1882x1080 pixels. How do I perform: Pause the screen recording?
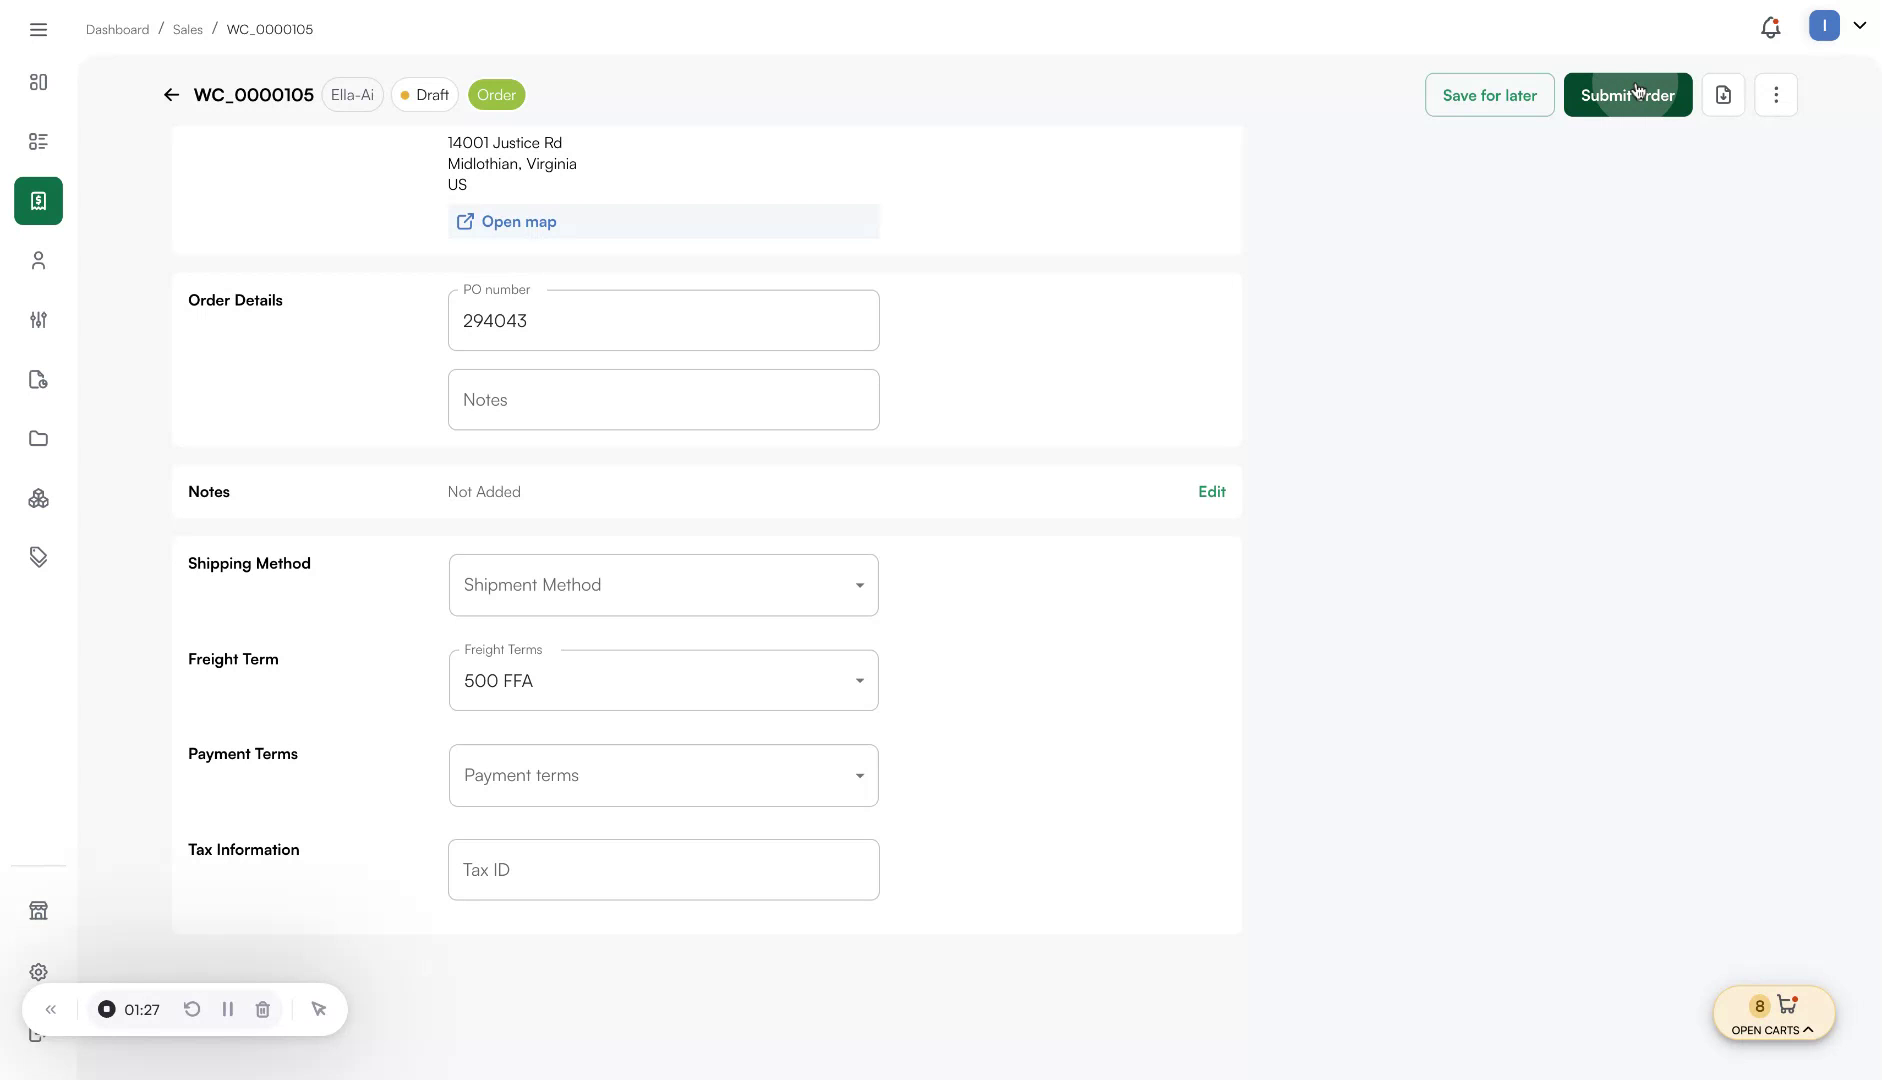pyautogui.click(x=227, y=1009)
